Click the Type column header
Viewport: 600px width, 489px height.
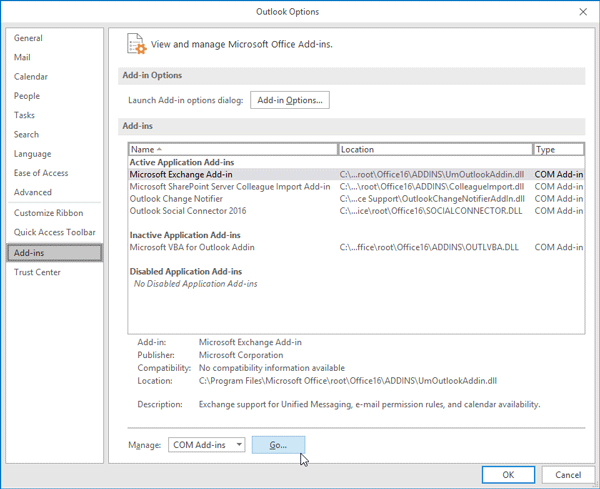558,149
